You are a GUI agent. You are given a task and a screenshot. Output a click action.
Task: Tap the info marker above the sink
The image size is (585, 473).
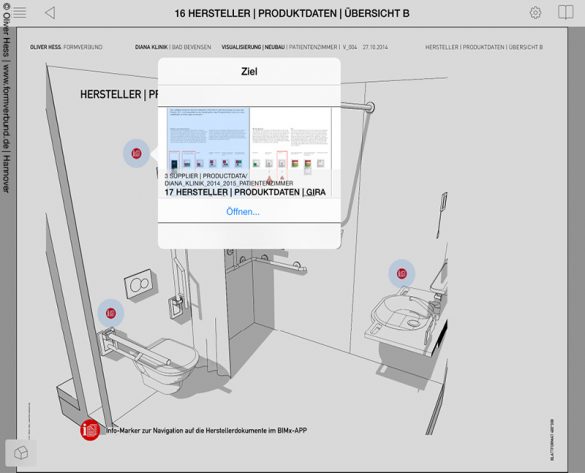tap(401, 273)
